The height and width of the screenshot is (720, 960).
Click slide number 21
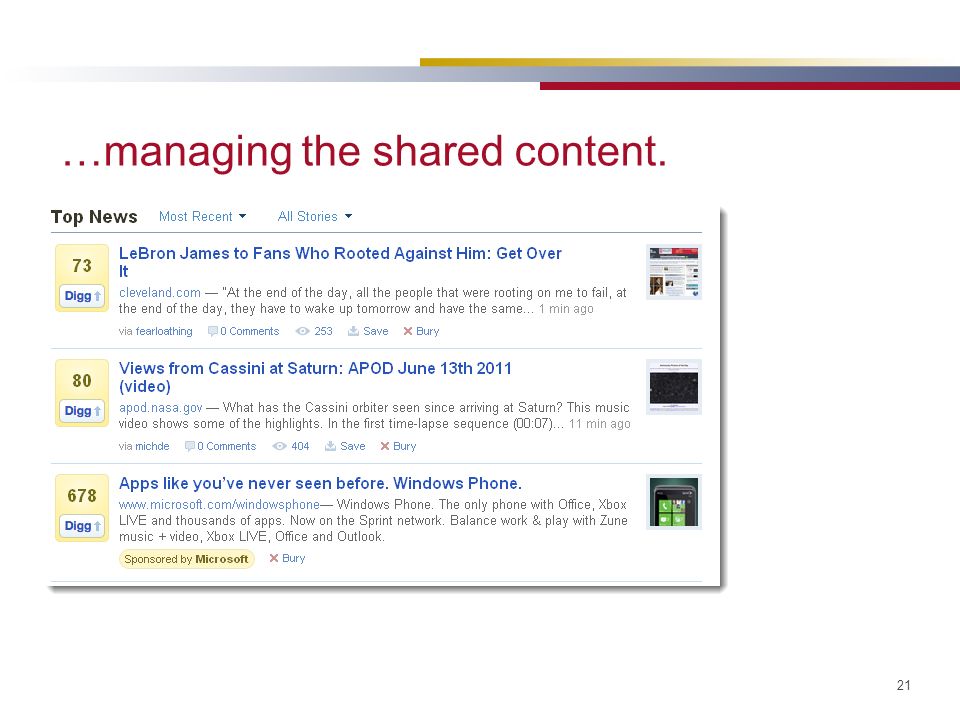[x=904, y=685]
